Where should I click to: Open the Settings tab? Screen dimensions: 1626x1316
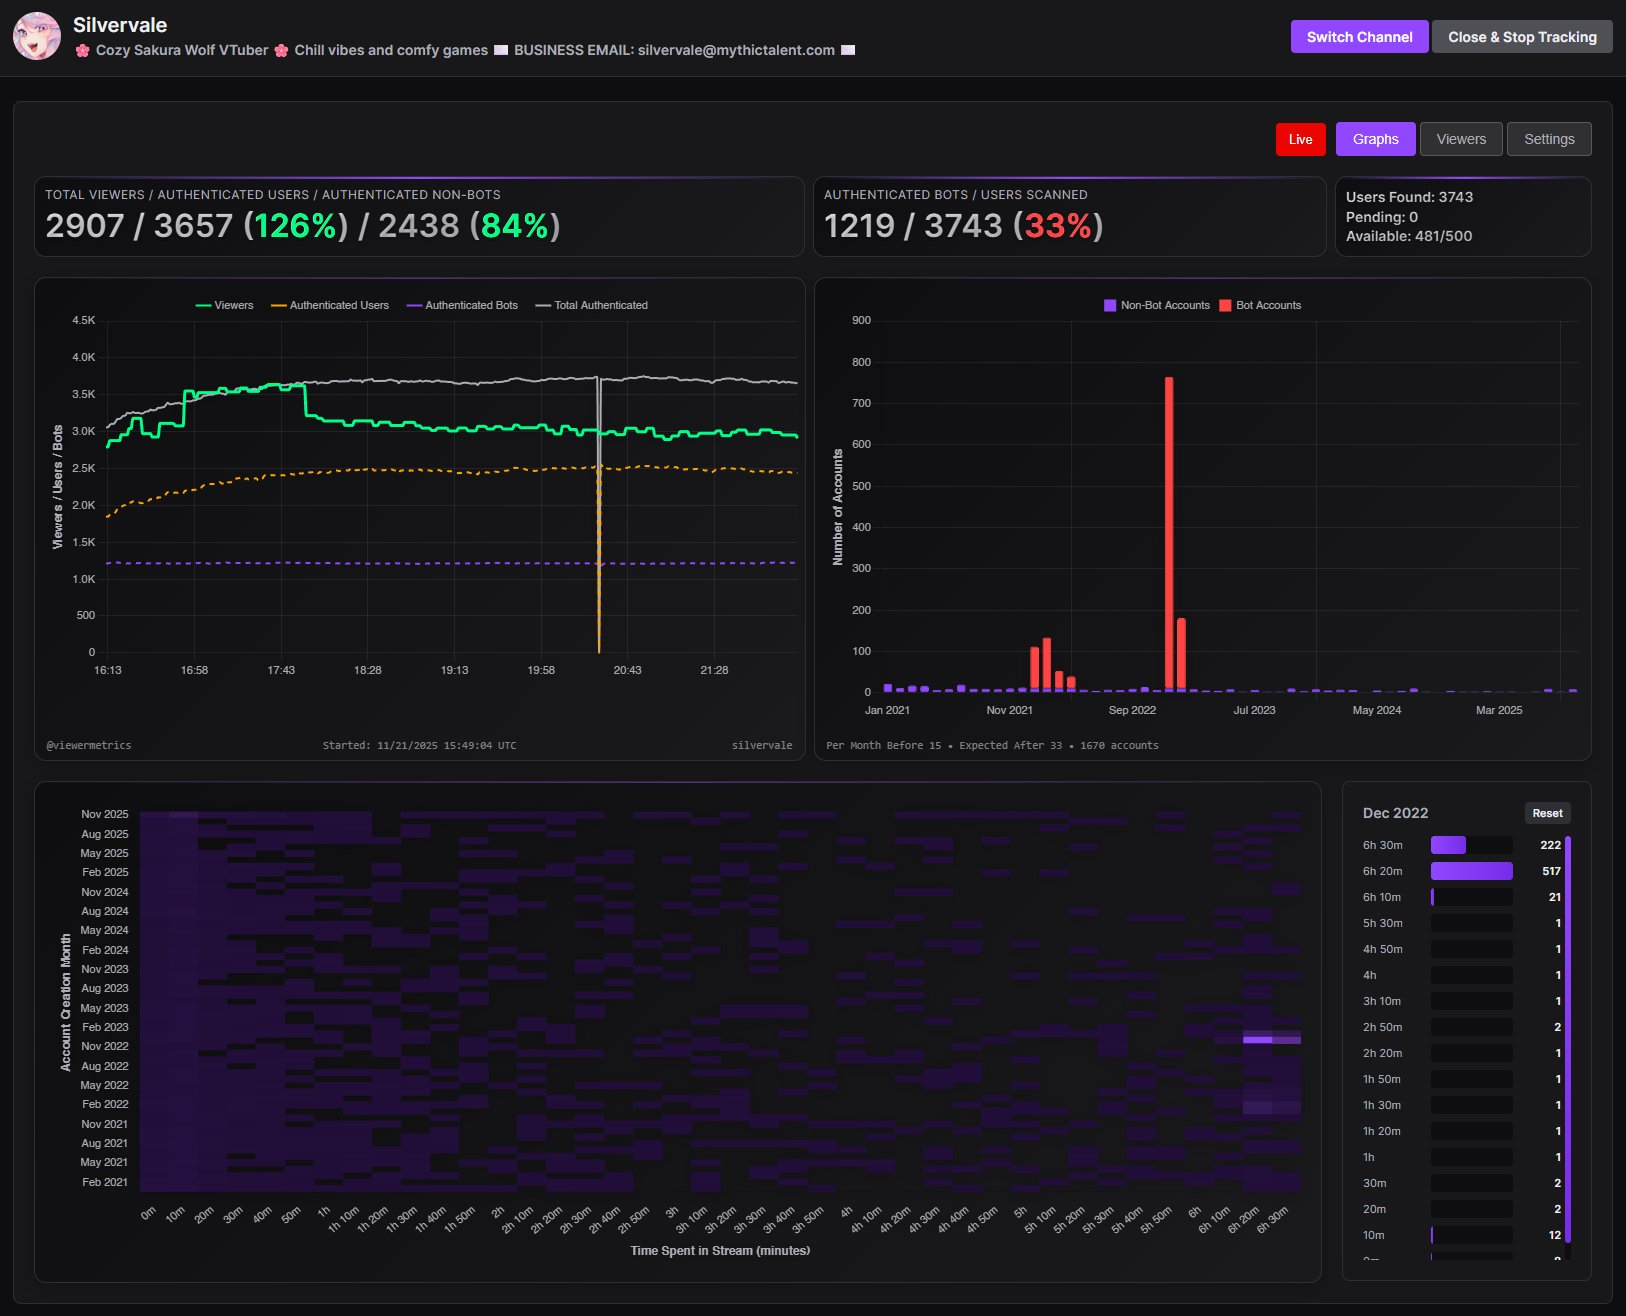click(1548, 139)
